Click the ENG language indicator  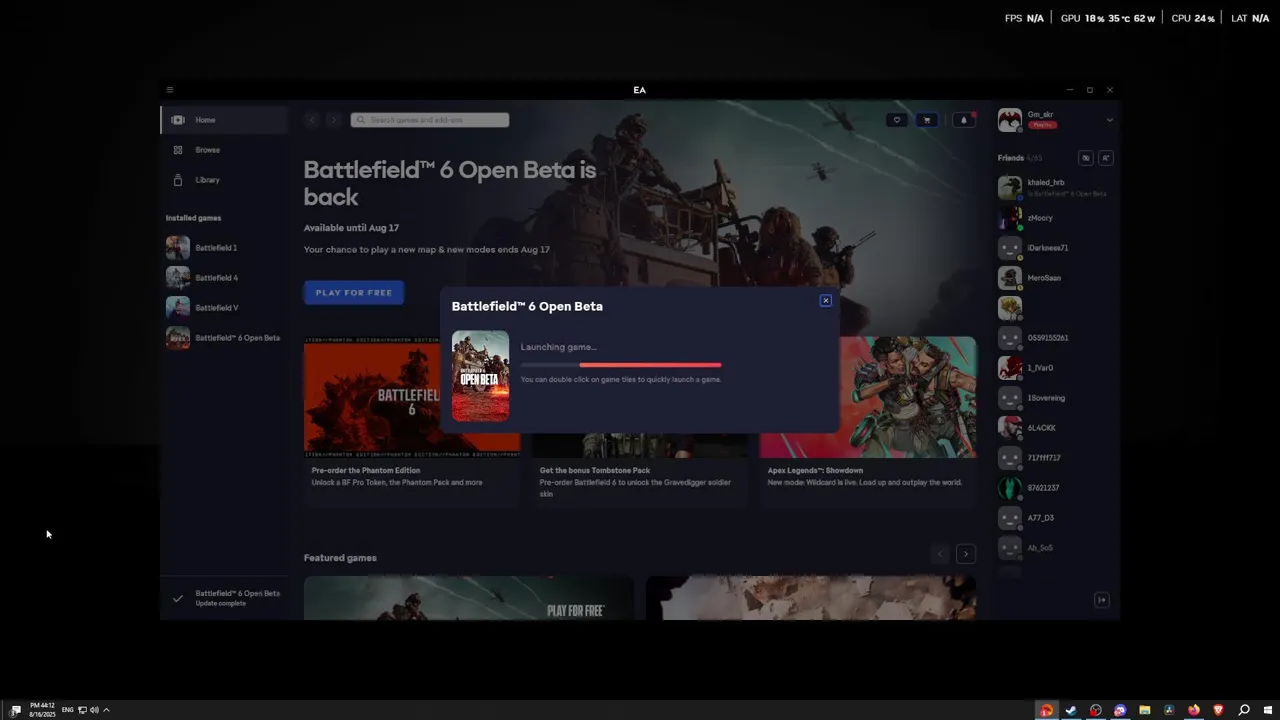(68, 710)
